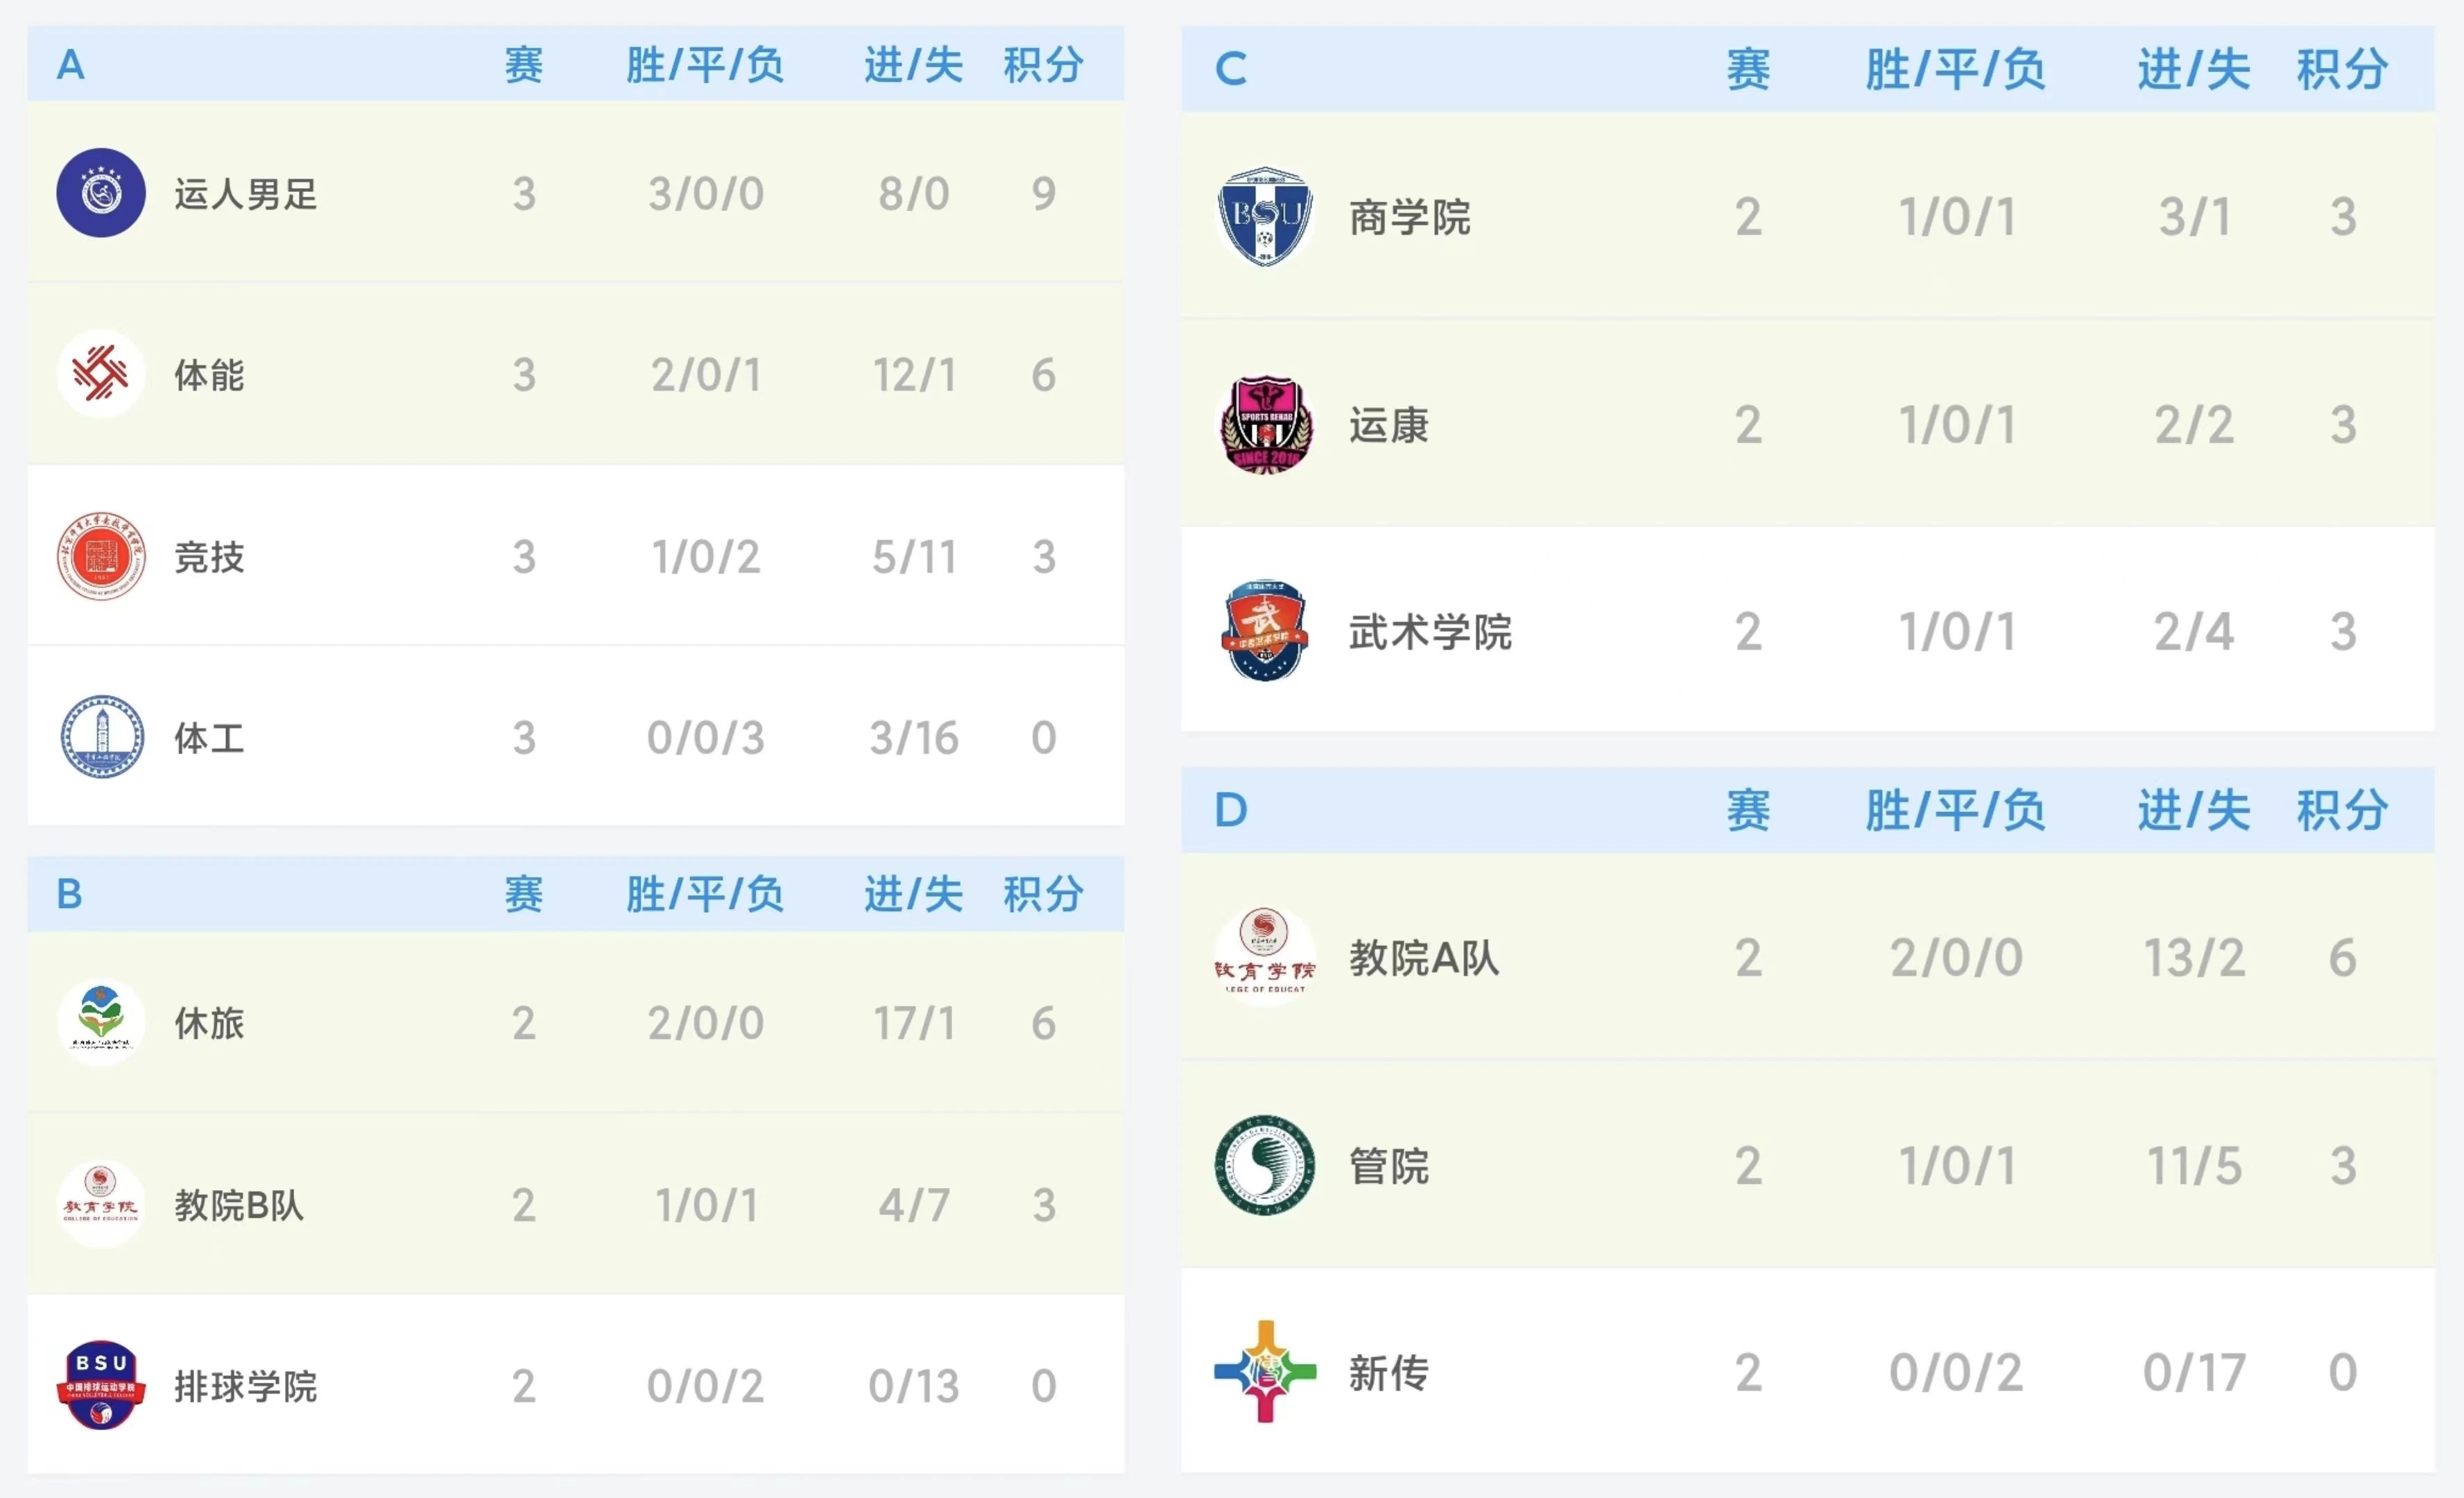
Task: Open the 运康 sports rehab crest
Action: tap(1265, 424)
